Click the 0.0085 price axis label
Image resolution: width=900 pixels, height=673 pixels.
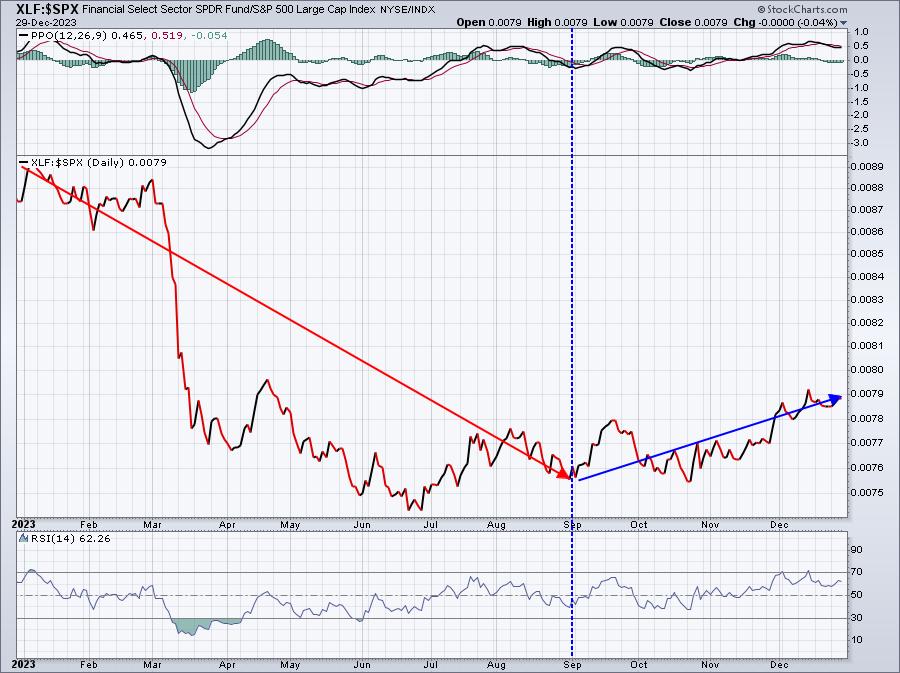coord(867,254)
